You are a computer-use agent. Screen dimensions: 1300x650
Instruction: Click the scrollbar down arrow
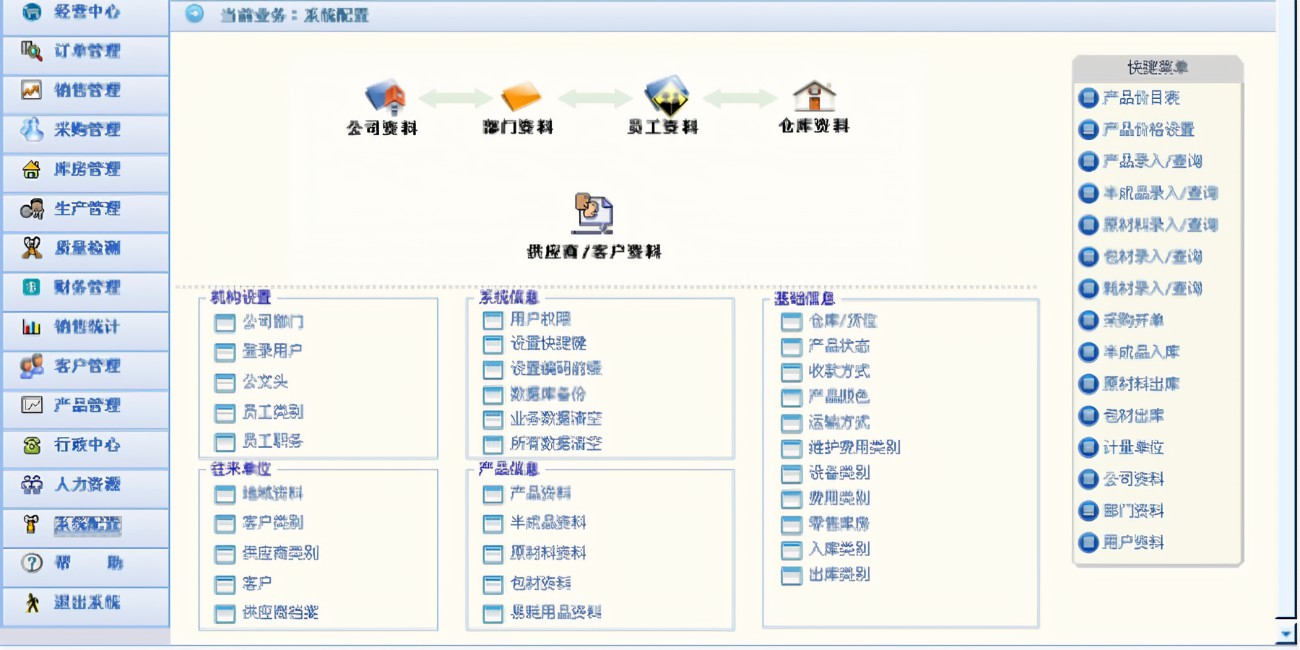[1286, 634]
